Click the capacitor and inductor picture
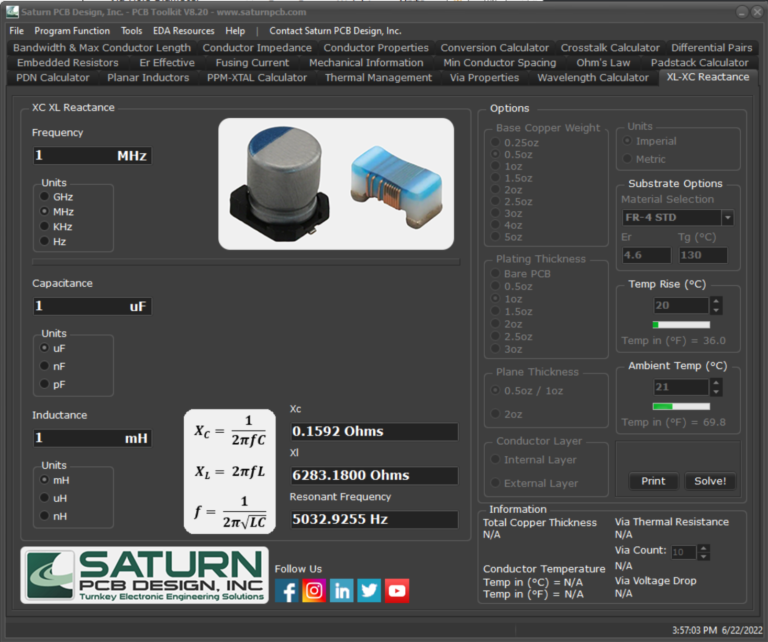 coord(336,184)
